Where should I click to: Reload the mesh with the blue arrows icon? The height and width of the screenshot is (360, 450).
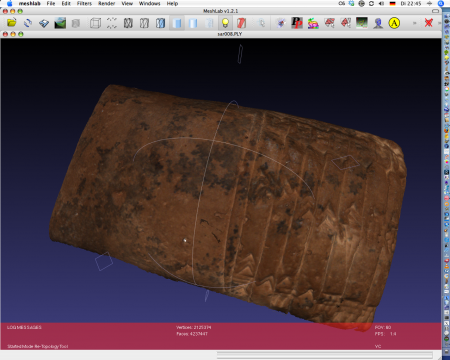point(28,23)
